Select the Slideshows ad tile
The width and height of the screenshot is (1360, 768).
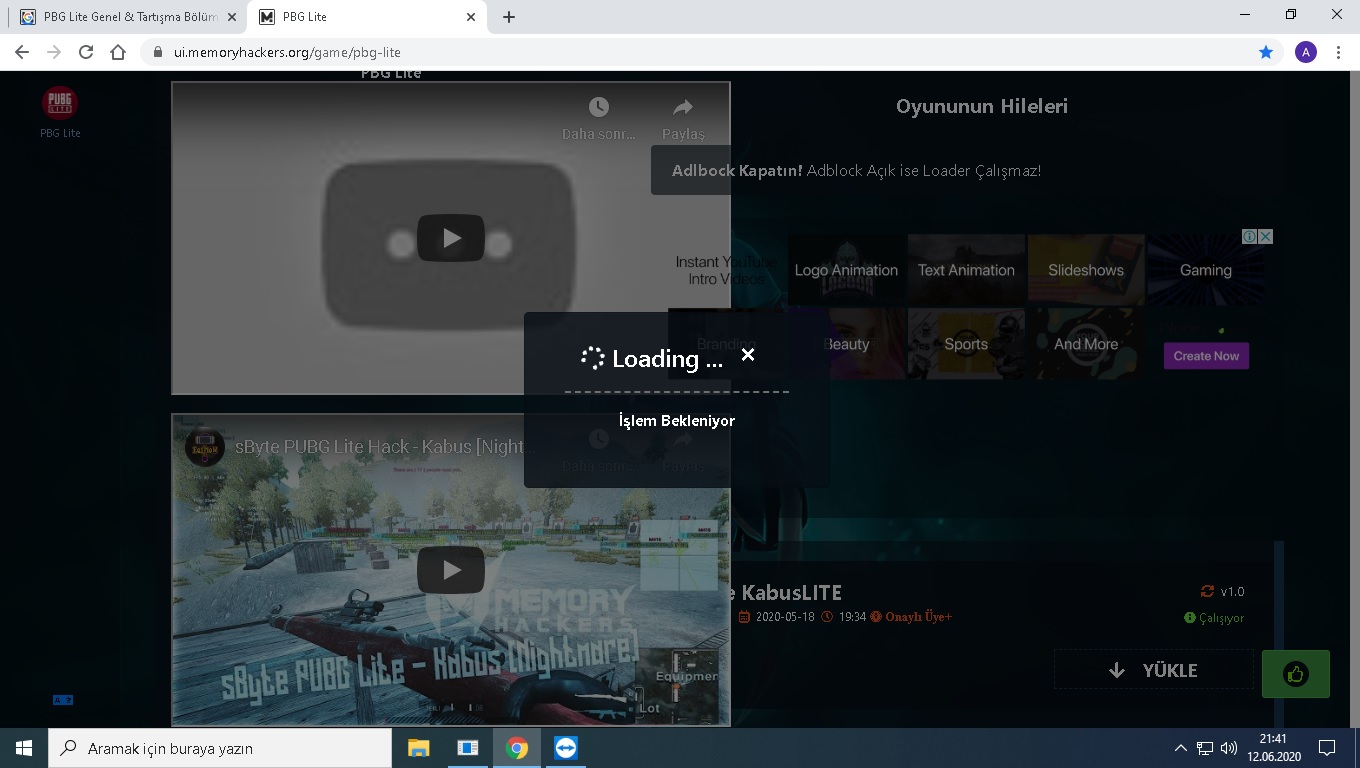[1086, 270]
